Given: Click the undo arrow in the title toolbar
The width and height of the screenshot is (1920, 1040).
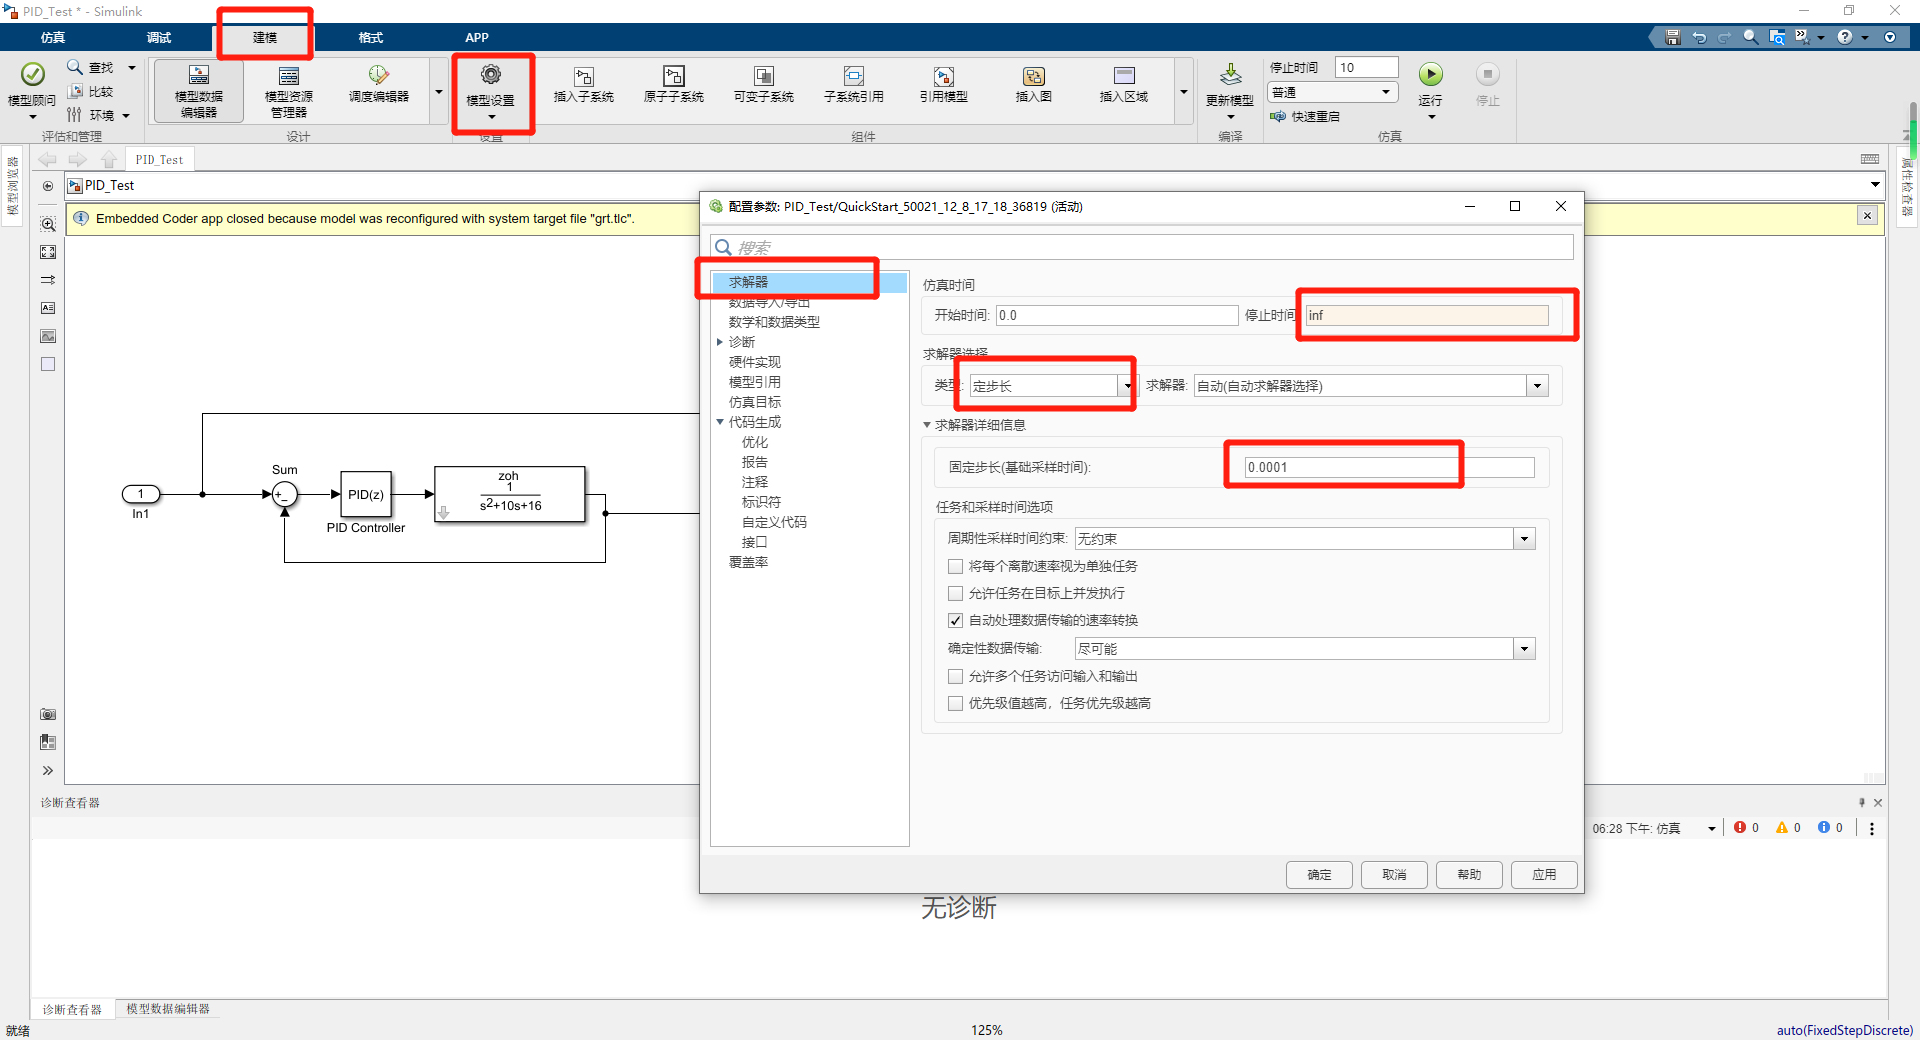Looking at the screenshot, I should [x=1699, y=37].
